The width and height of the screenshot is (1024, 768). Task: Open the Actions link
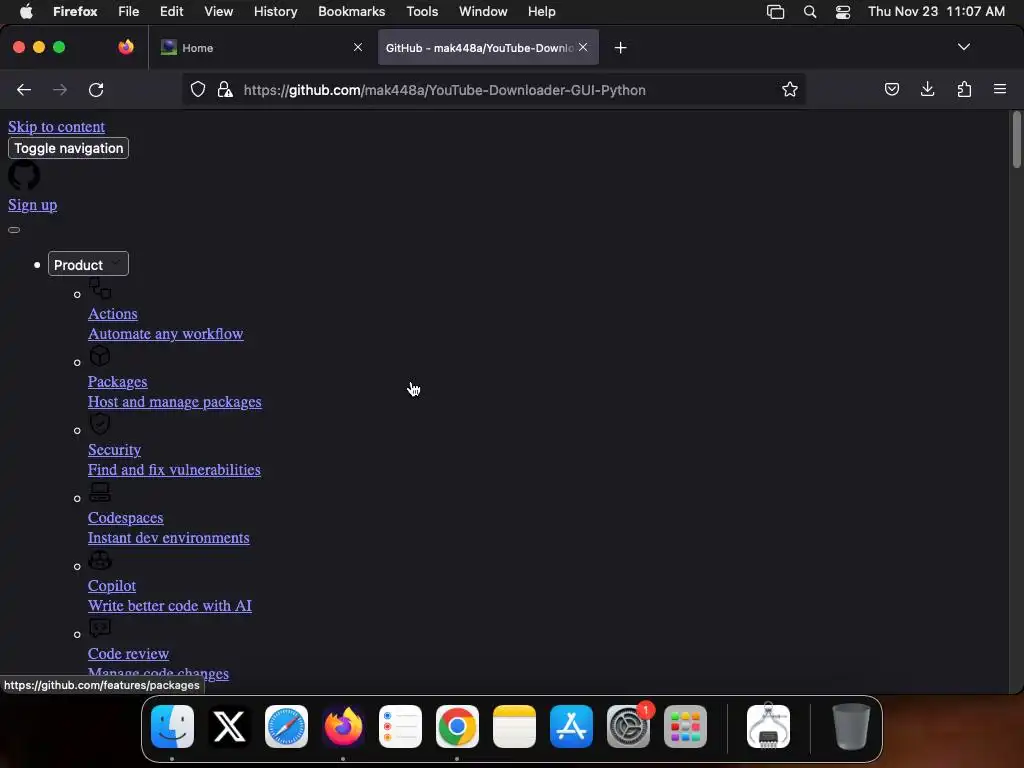(113, 313)
